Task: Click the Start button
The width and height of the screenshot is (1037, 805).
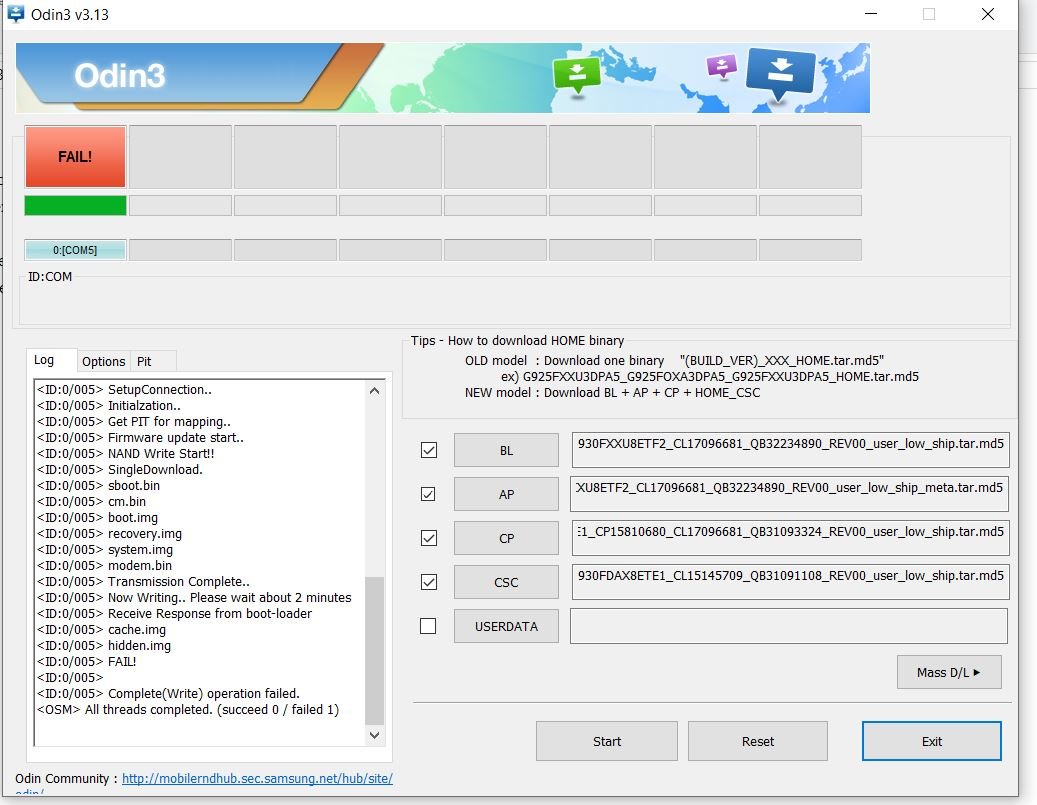Action: pos(606,741)
